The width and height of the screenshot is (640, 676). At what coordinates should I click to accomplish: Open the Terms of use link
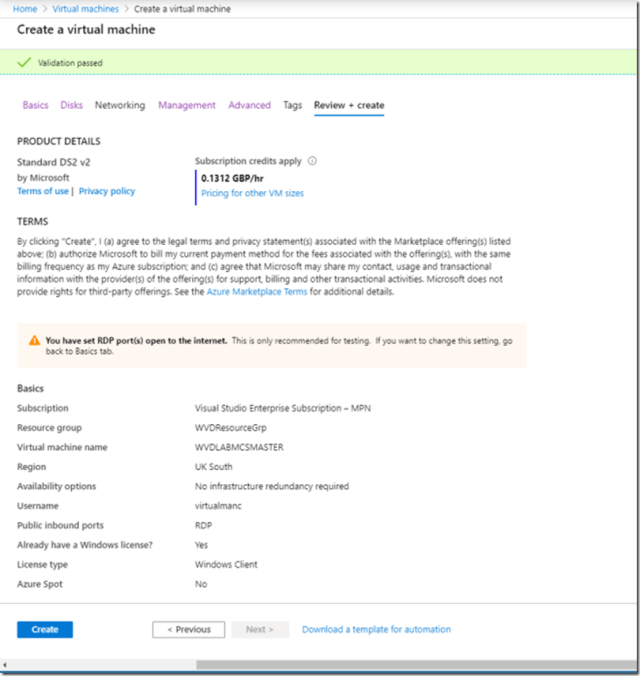click(43, 191)
